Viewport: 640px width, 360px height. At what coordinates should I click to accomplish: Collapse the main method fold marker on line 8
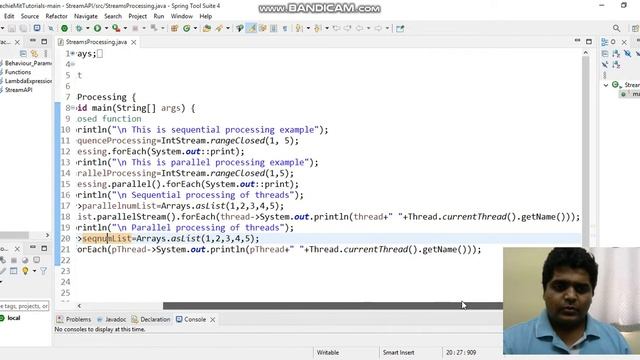click(73, 108)
